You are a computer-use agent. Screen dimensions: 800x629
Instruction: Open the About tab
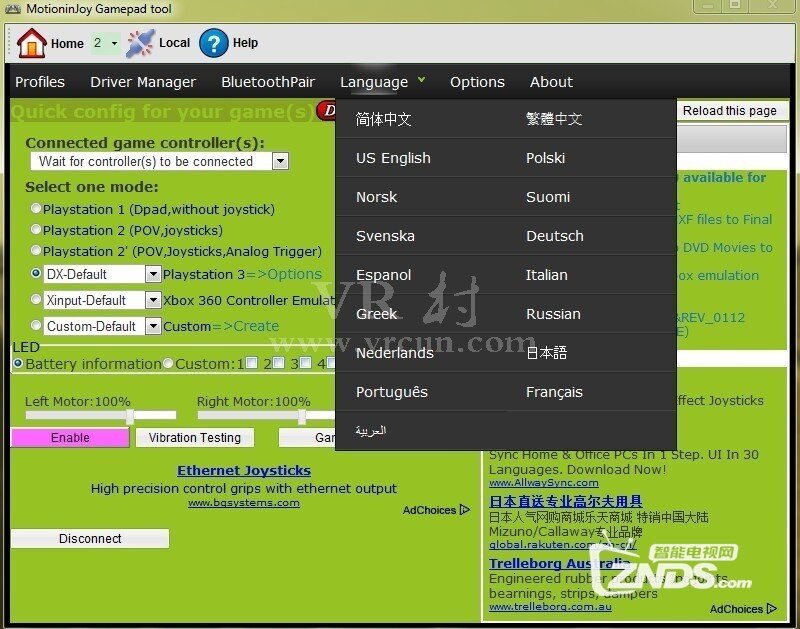coord(551,82)
